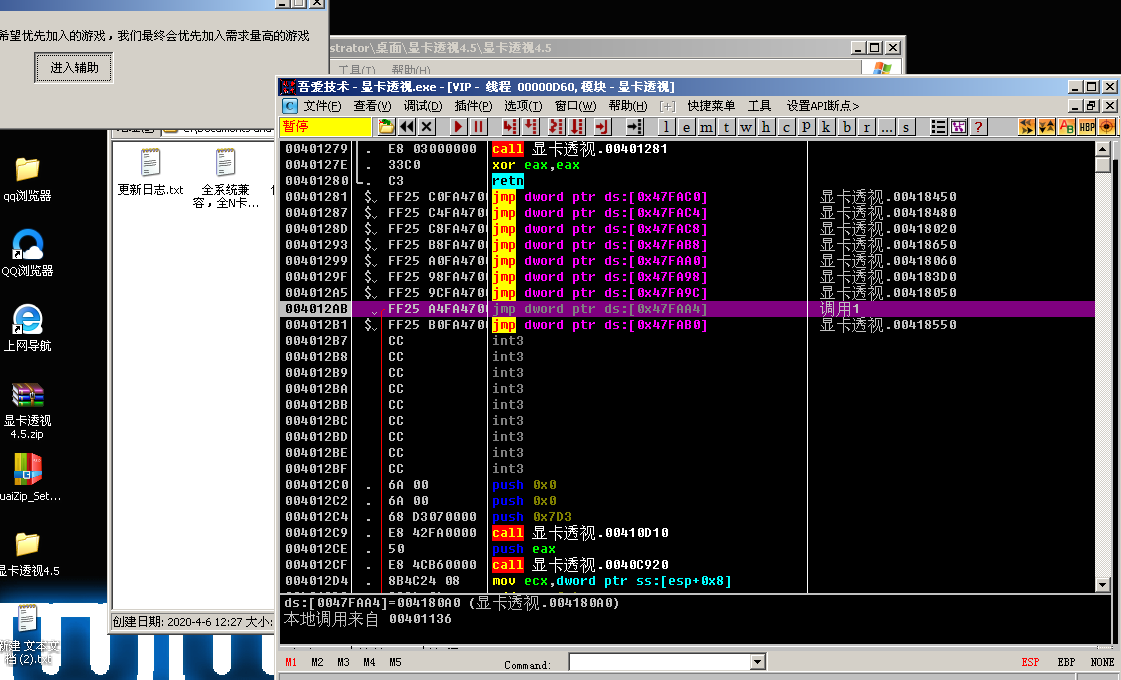Run the program with the red play icon
Image resolution: width=1121 pixels, height=680 pixels.
click(x=458, y=127)
